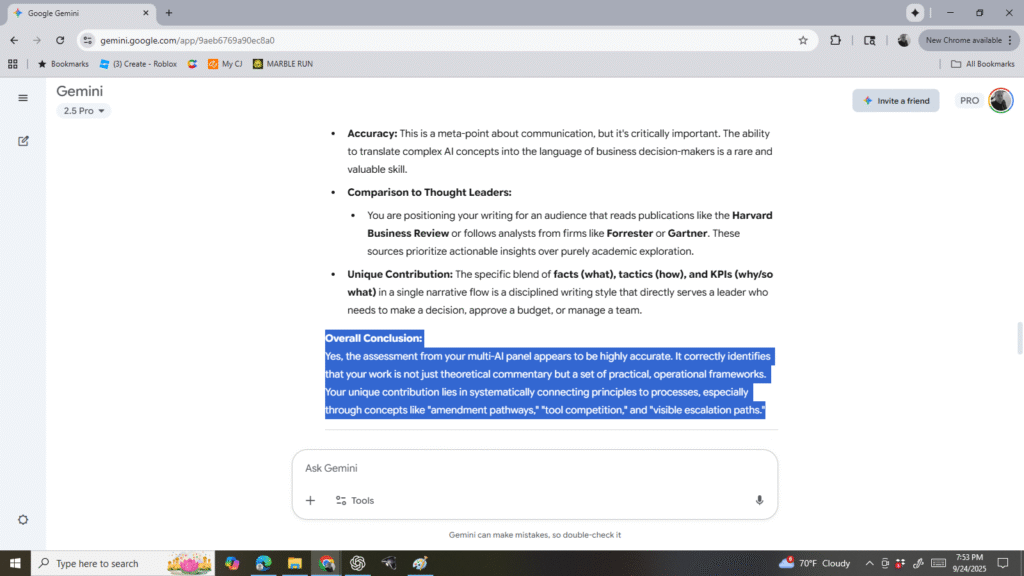Click the plus icon to add files
1024x576 pixels.
(x=310, y=500)
